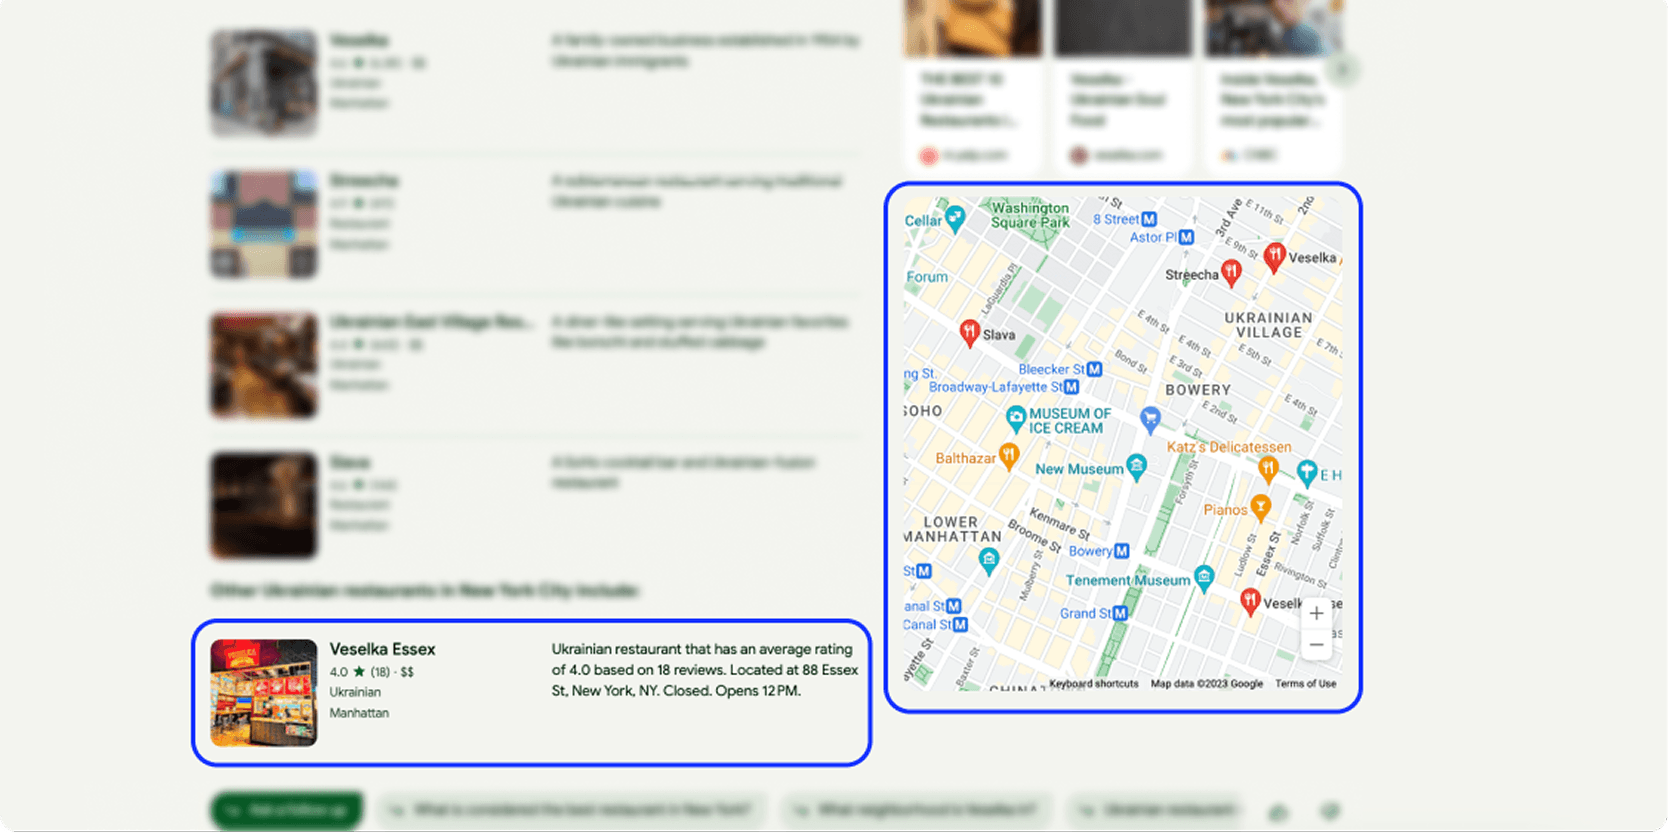This screenshot has width=1668, height=840.
Task: Click the Forum label on the map
Action: pyautogui.click(x=927, y=277)
